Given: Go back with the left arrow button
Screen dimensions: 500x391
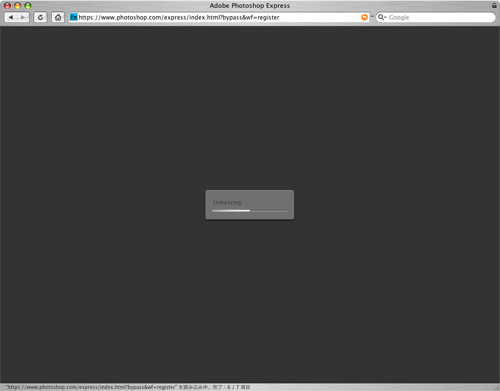Looking at the screenshot, I should pyautogui.click(x=11, y=17).
